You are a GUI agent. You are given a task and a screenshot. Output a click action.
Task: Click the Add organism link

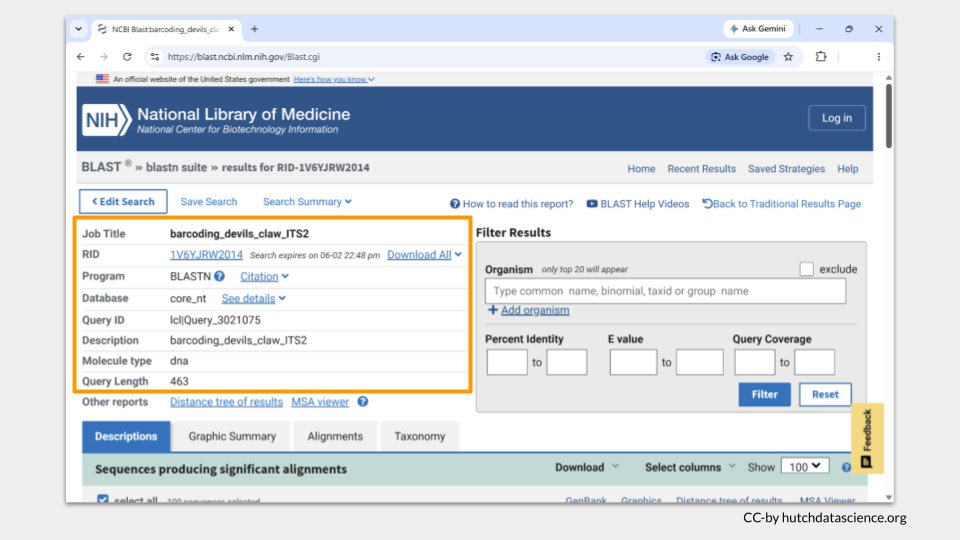pyautogui.click(x=535, y=310)
